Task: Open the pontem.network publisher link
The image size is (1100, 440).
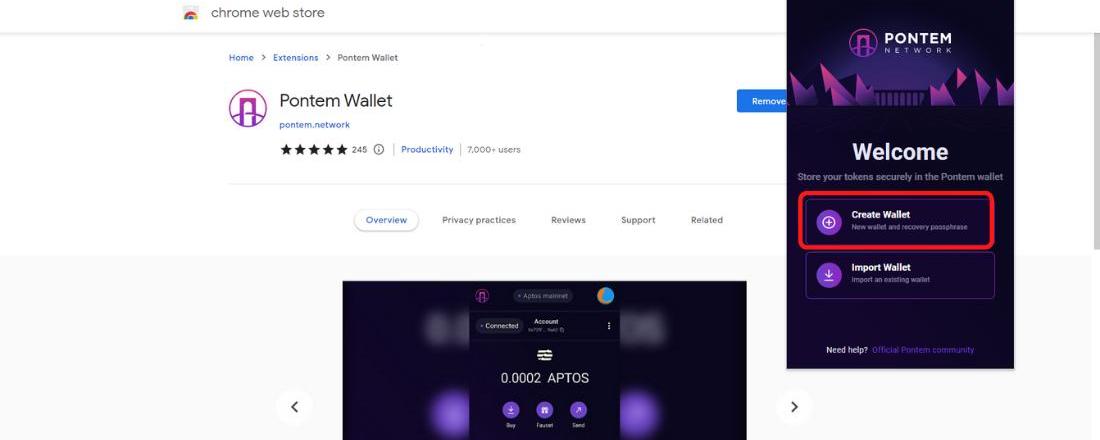Action: click(314, 125)
